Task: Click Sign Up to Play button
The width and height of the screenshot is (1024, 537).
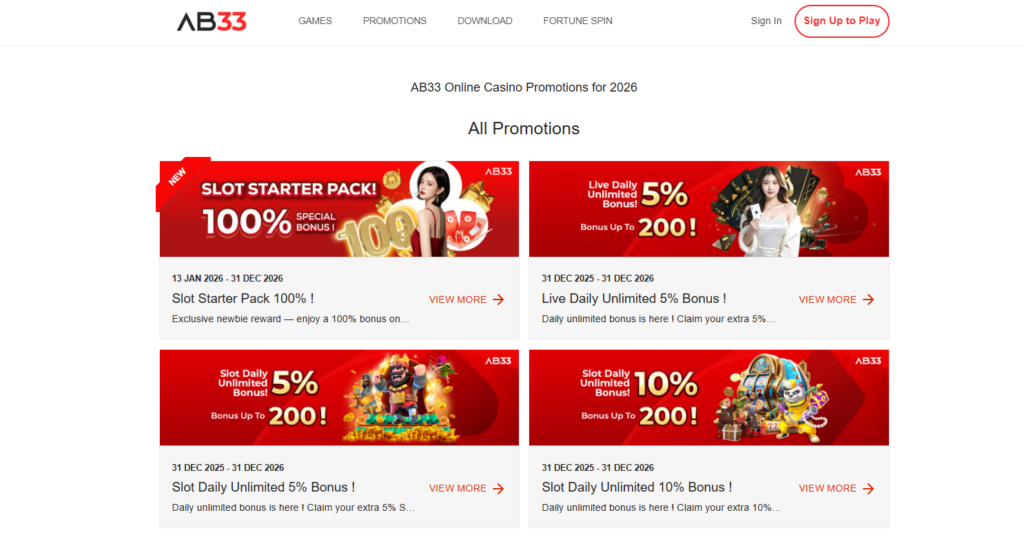Action: 842,21
